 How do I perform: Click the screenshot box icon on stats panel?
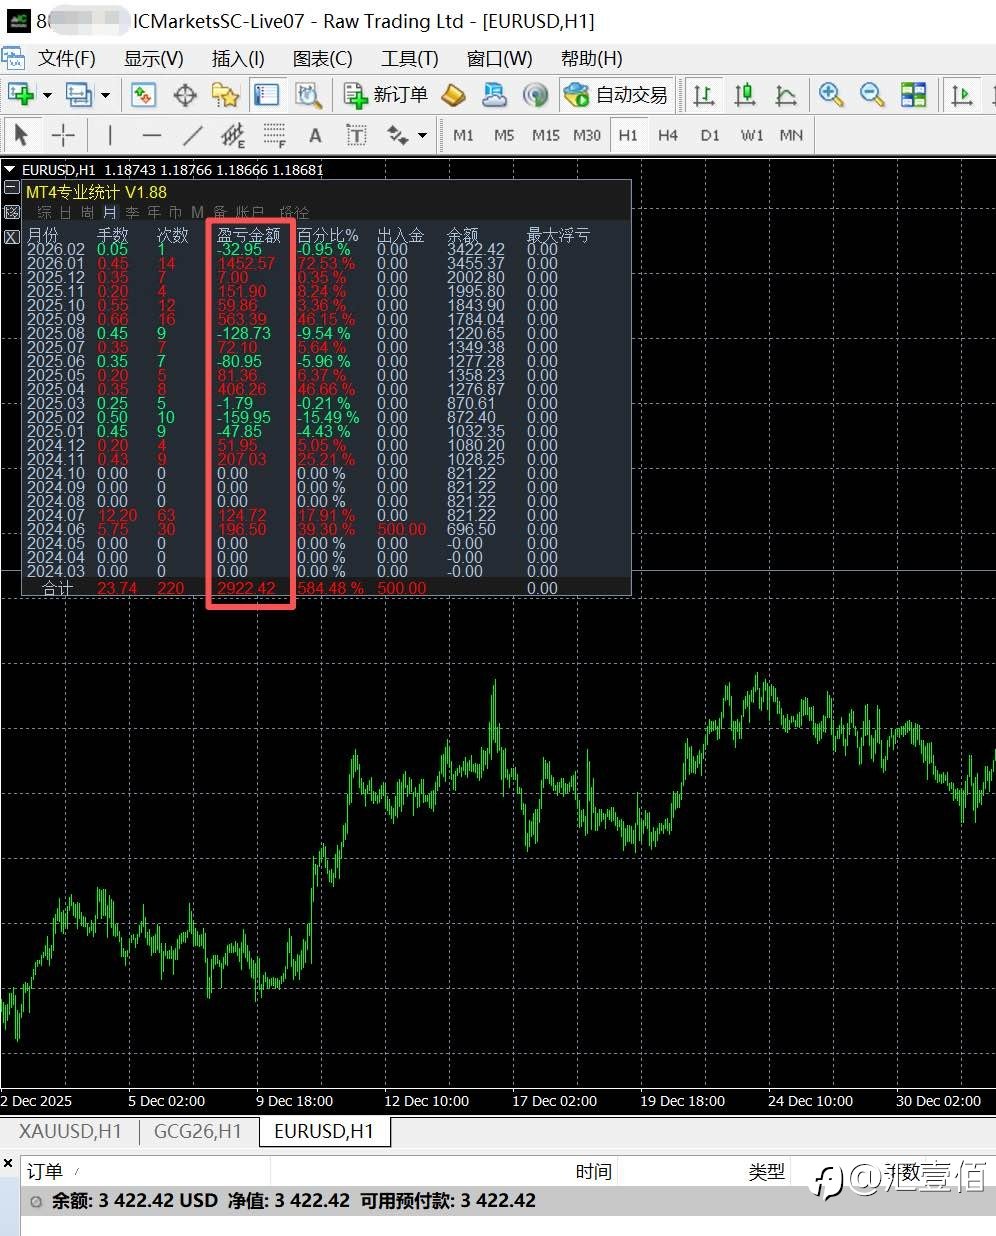12,212
